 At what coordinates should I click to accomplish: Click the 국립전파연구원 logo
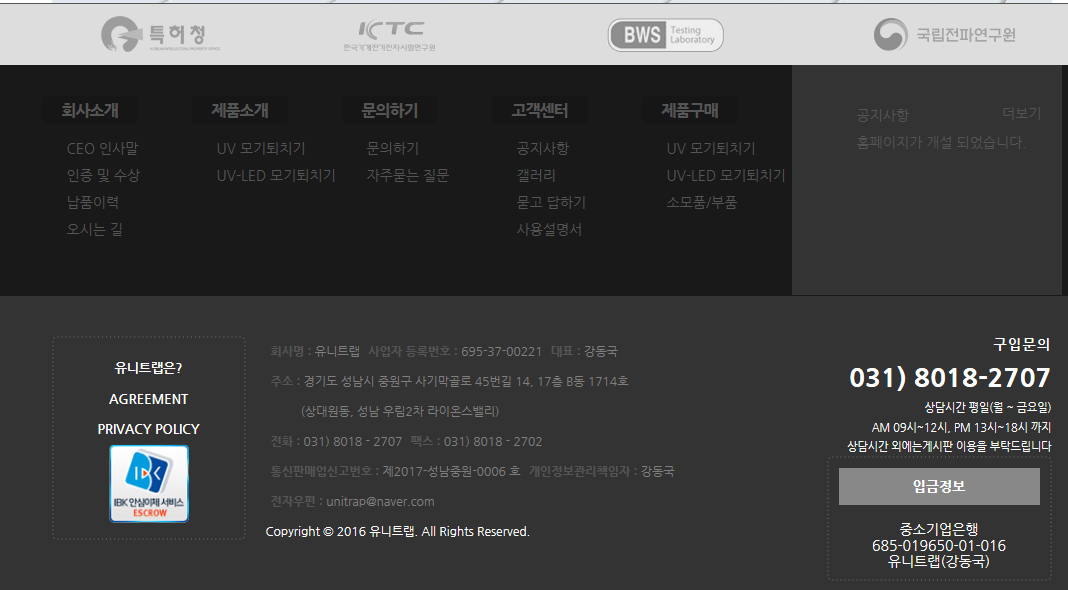pyautogui.click(x=944, y=35)
